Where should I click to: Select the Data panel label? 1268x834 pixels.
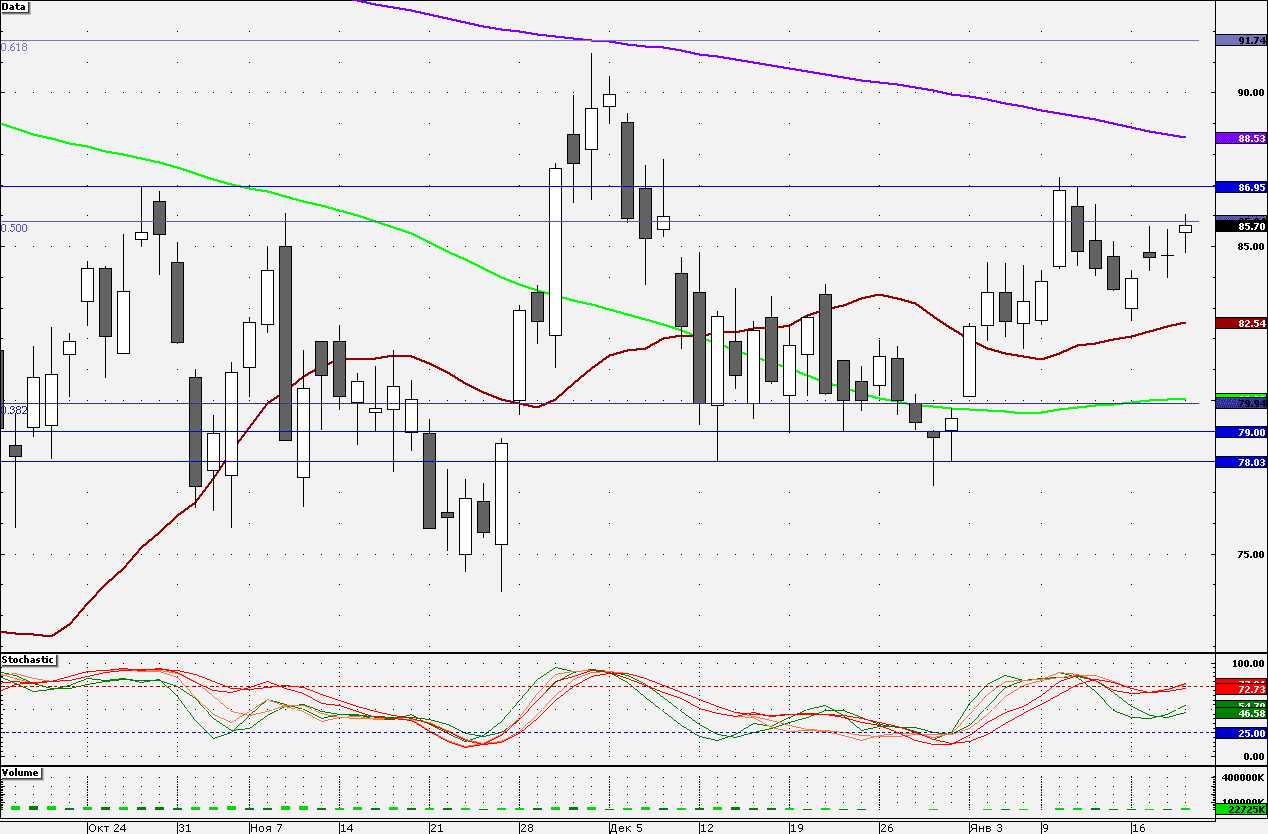tap(15, 6)
